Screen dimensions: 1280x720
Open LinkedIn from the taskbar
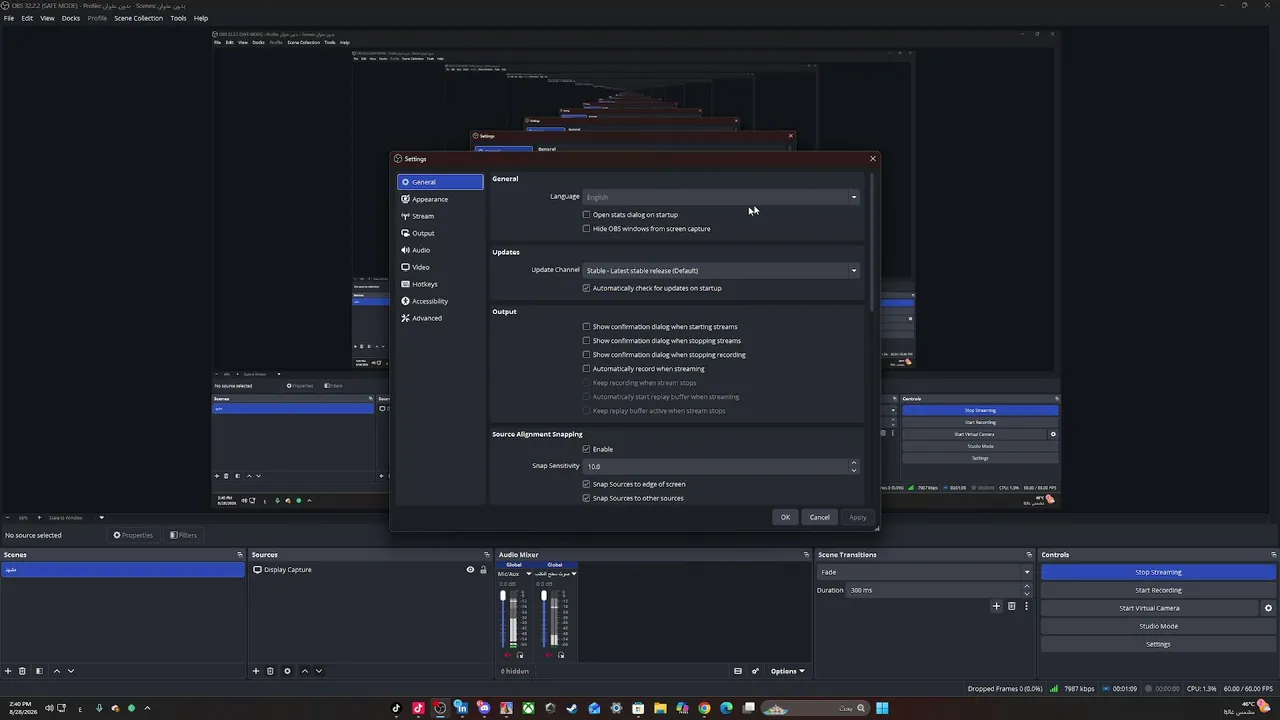[x=462, y=708]
